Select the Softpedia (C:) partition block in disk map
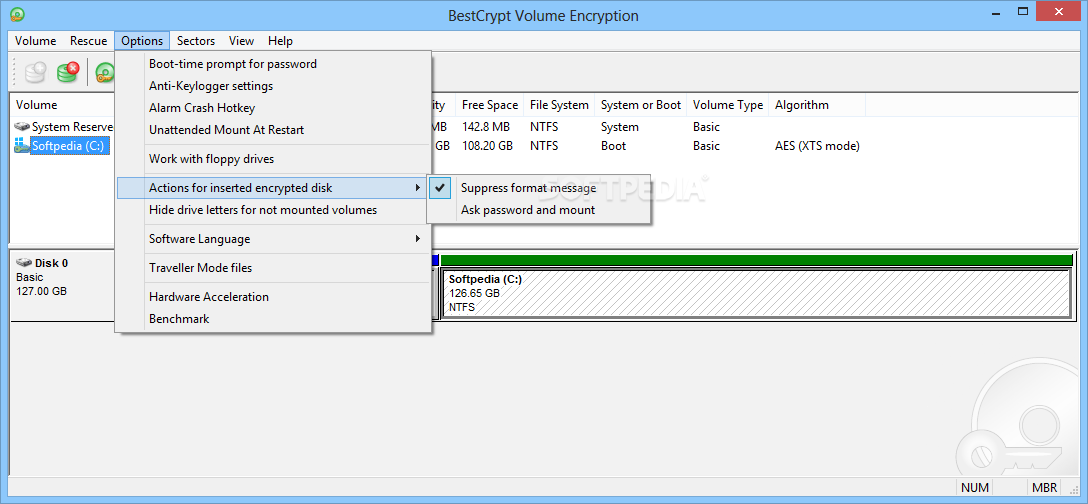Screen dimensions: 1088x504 pos(756,294)
